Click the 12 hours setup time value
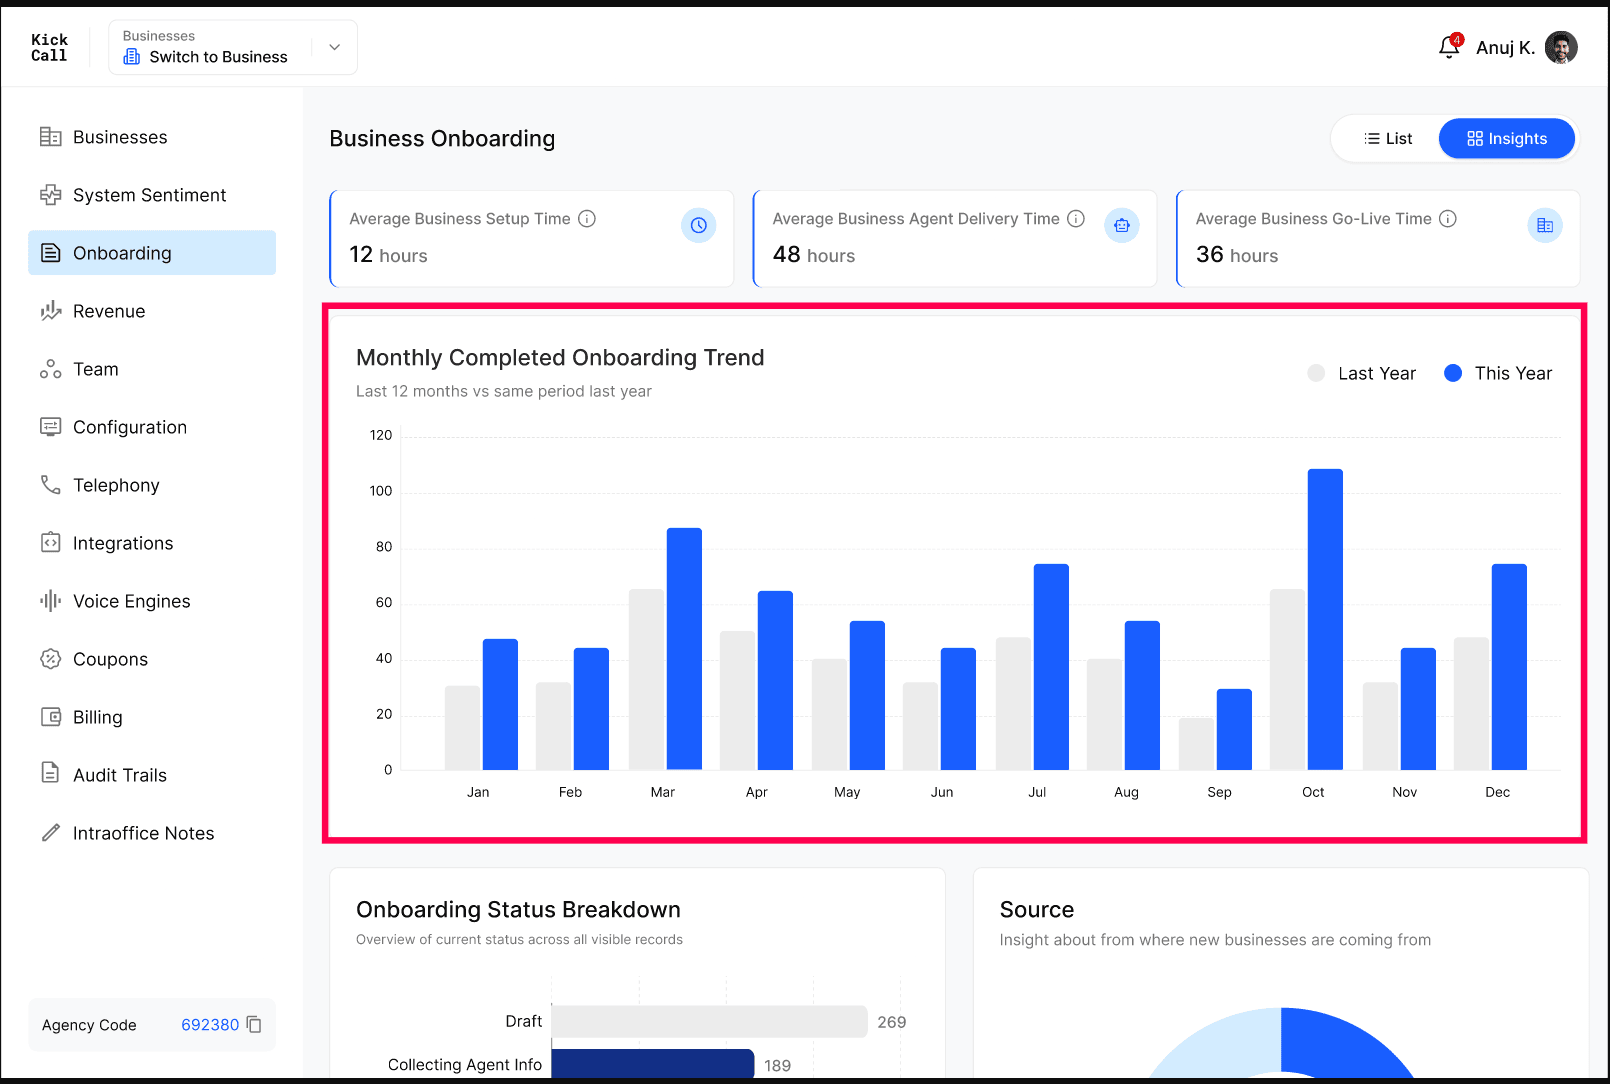The width and height of the screenshot is (1610, 1084). point(388,255)
